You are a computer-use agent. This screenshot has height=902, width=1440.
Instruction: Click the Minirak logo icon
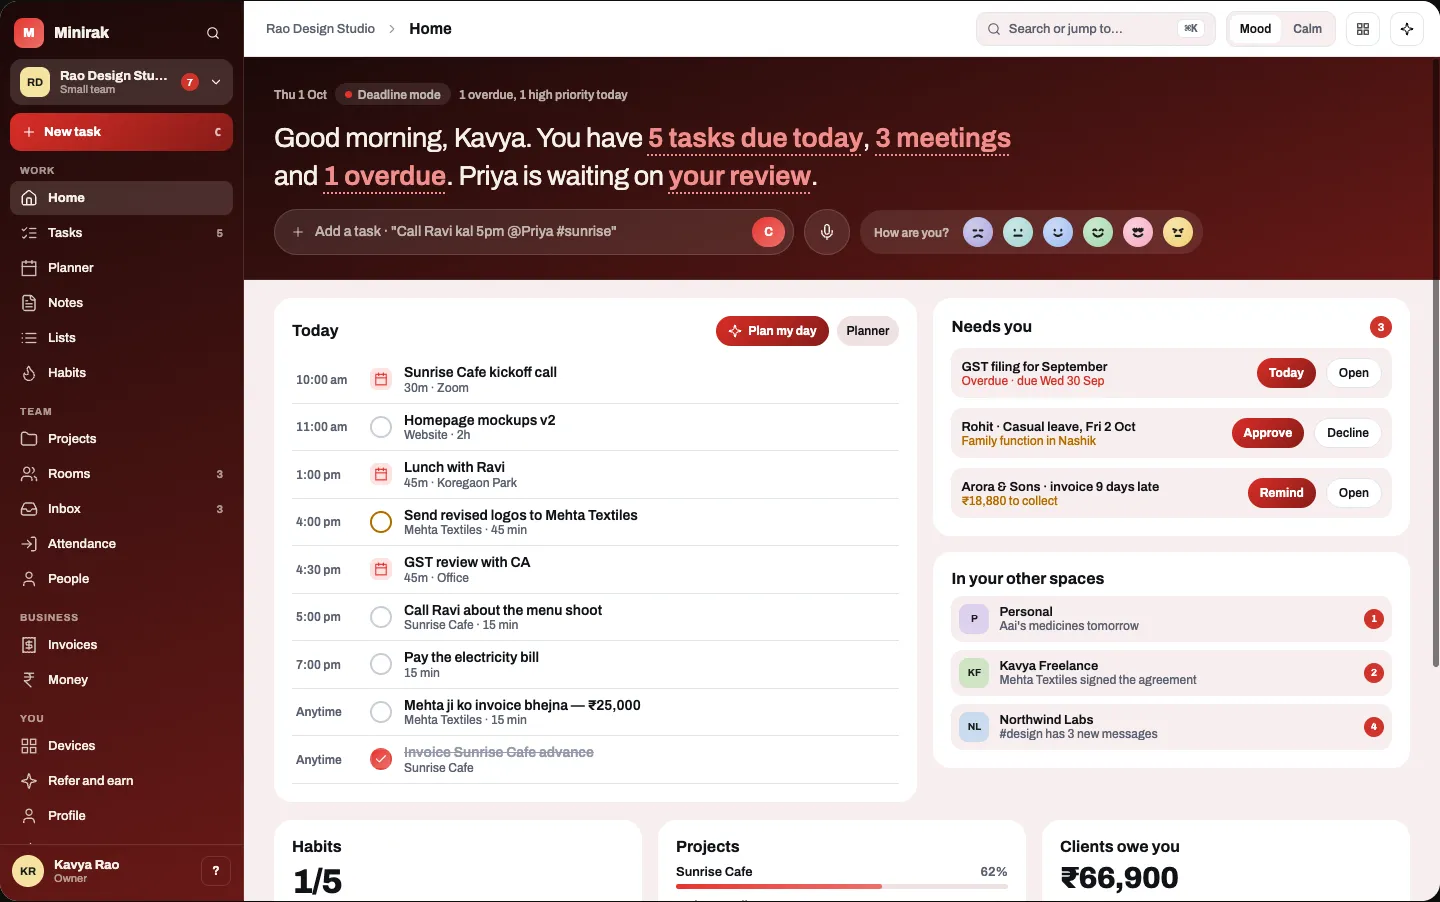pos(29,33)
